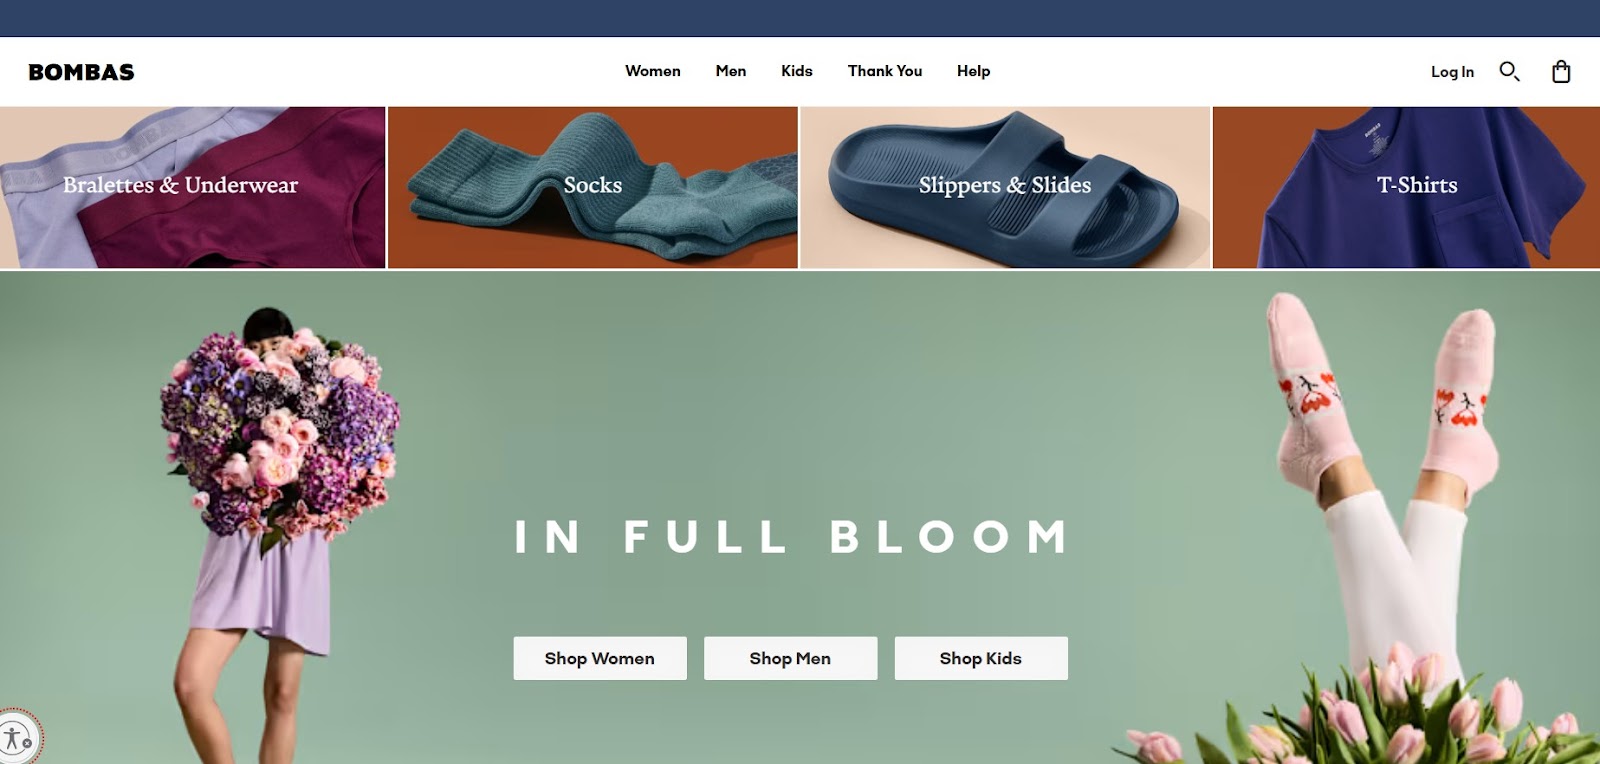Open the Bralettes & Underwear category tile
Image resolution: width=1600 pixels, height=764 pixels.
[x=192, y=187]
